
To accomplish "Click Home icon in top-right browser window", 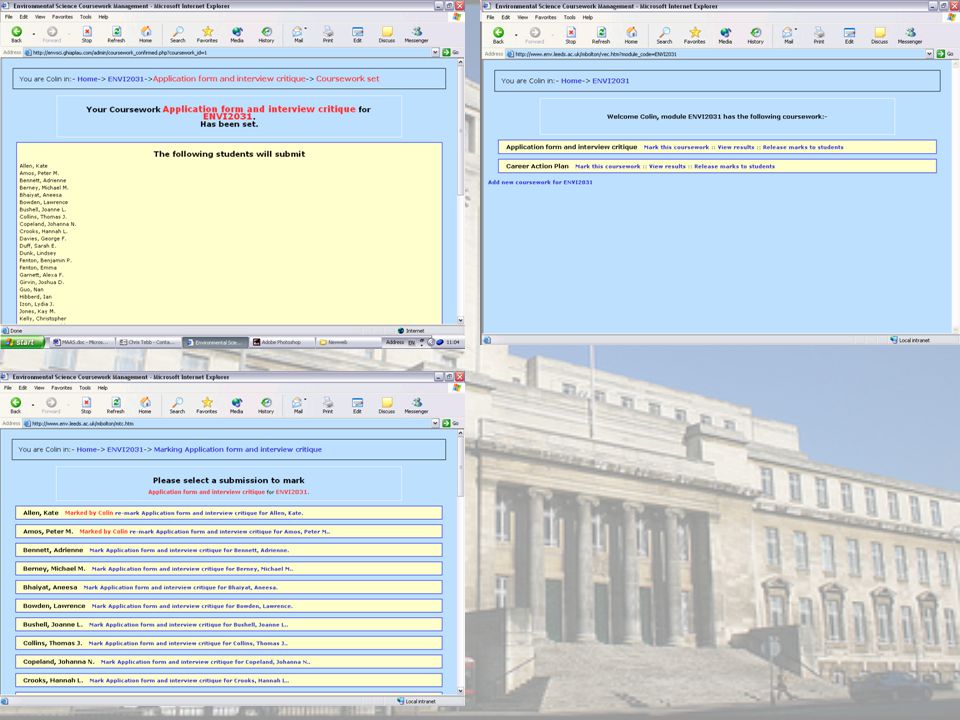I will tap(631, 36).
